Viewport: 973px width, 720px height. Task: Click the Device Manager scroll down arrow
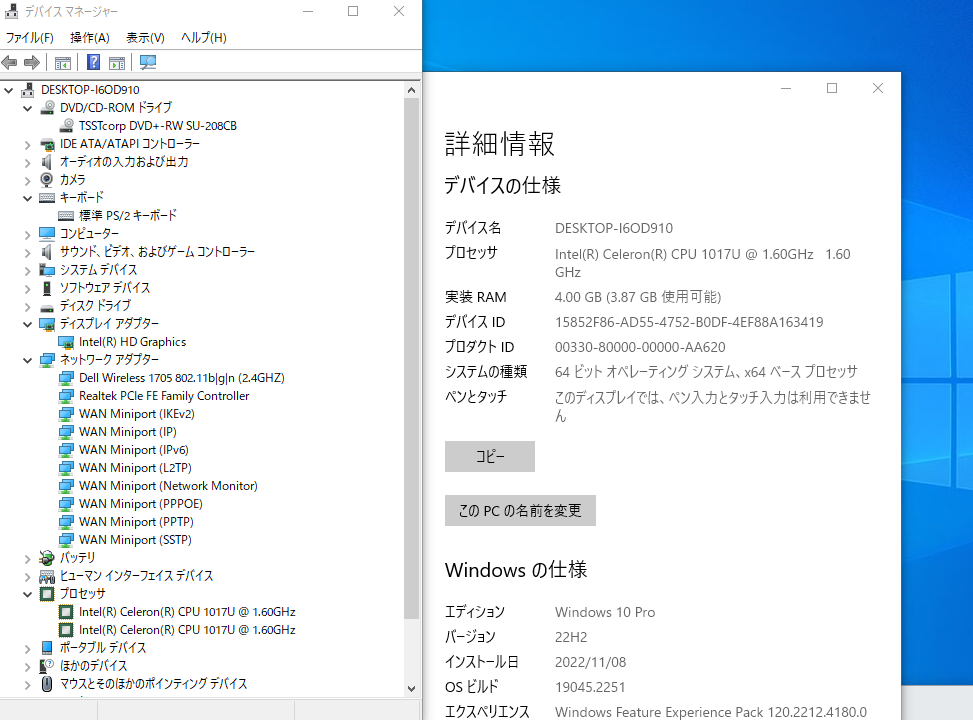pos(411,688)
